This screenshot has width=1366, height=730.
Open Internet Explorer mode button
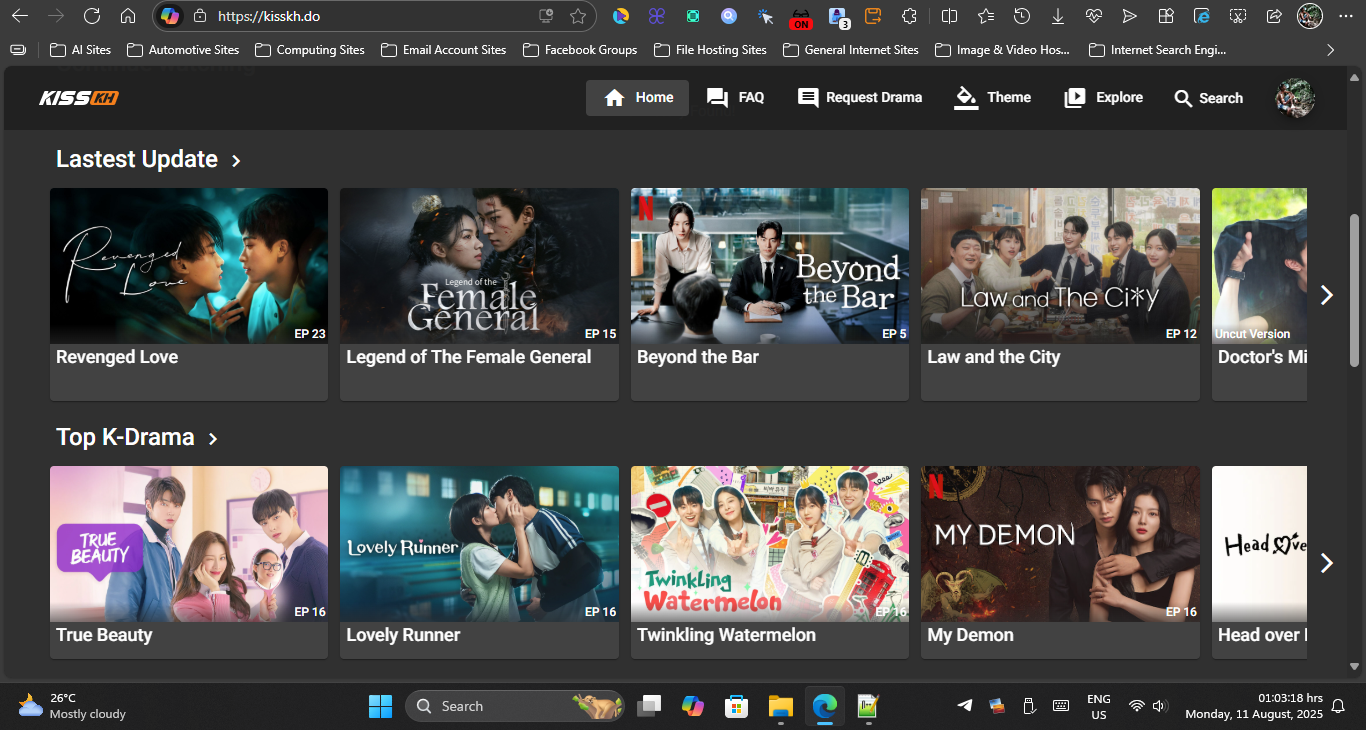[1202, 16]
